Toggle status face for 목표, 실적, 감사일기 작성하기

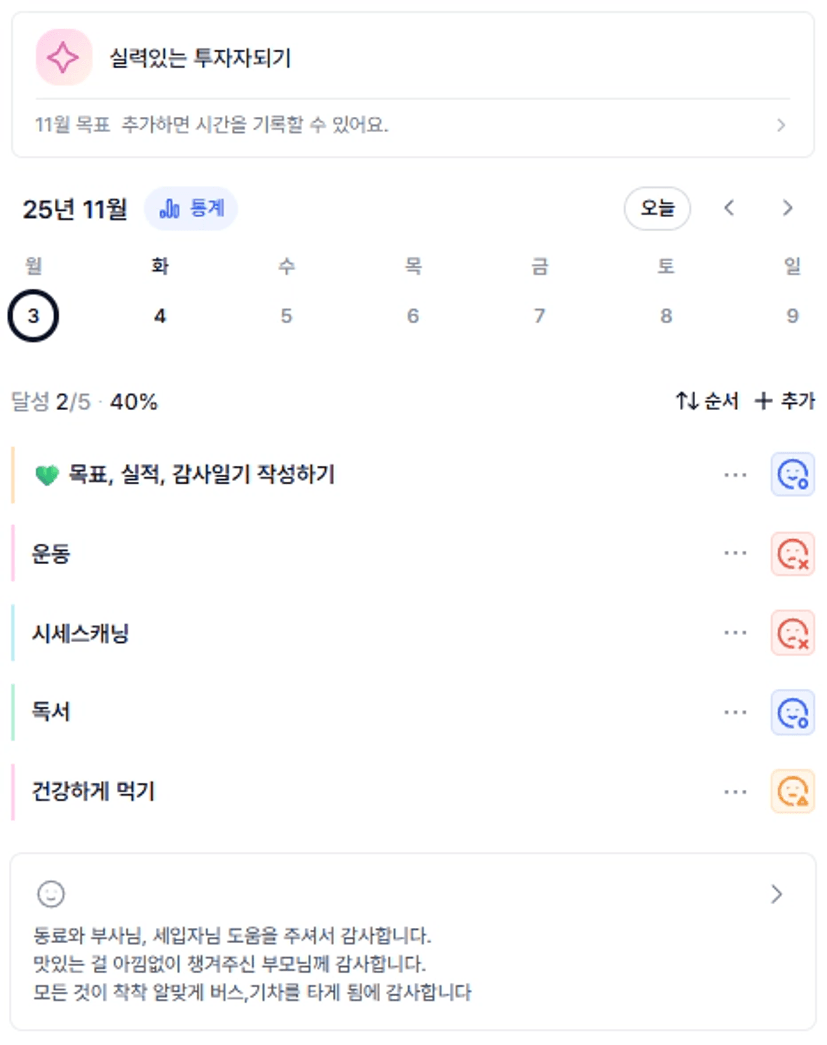coord(792,475)
